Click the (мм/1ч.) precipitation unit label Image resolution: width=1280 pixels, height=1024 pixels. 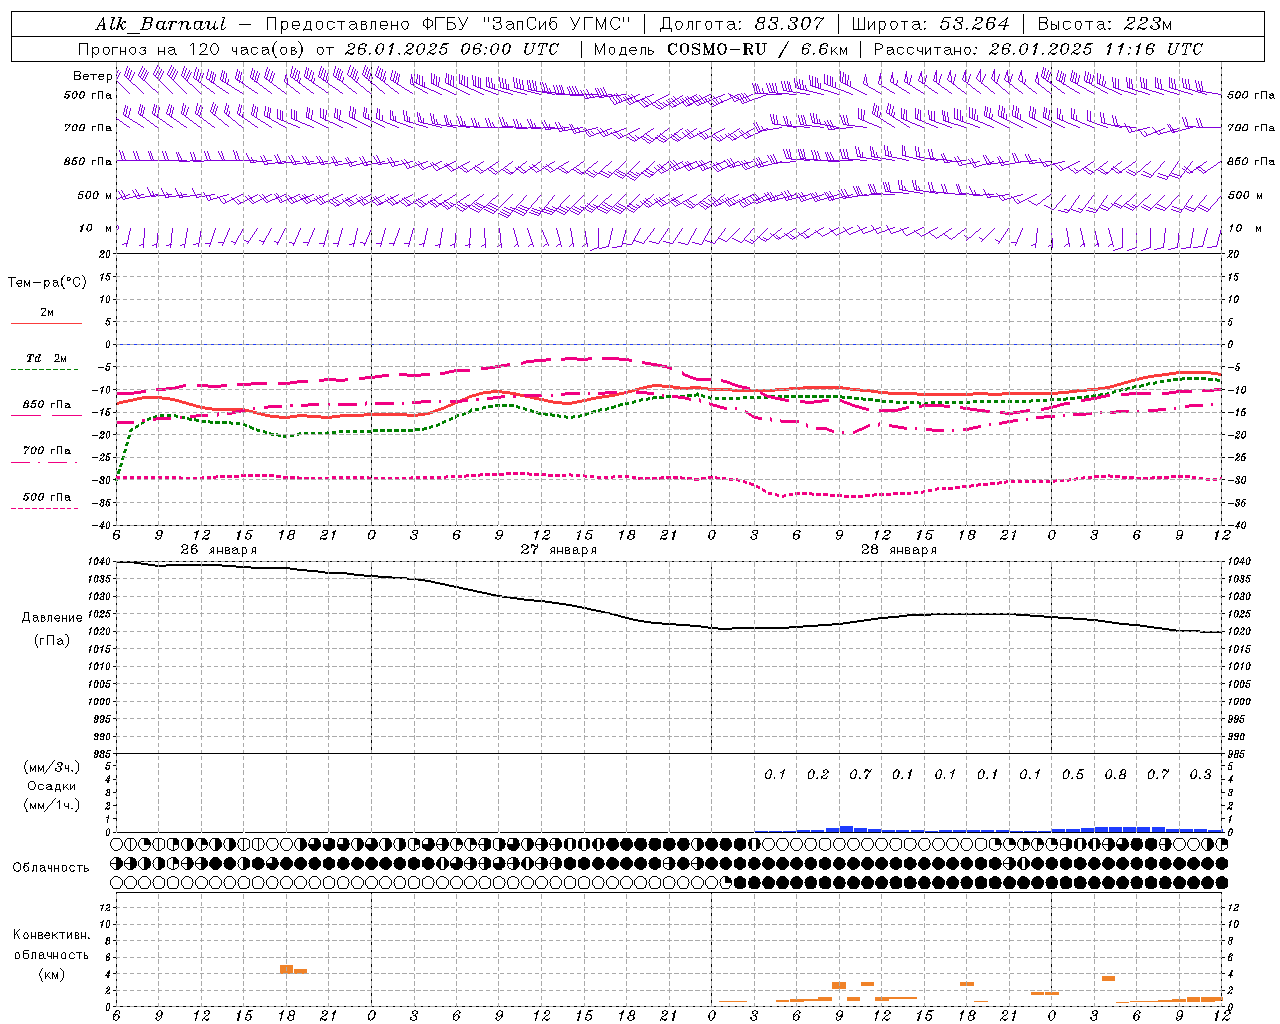point(52,805)
